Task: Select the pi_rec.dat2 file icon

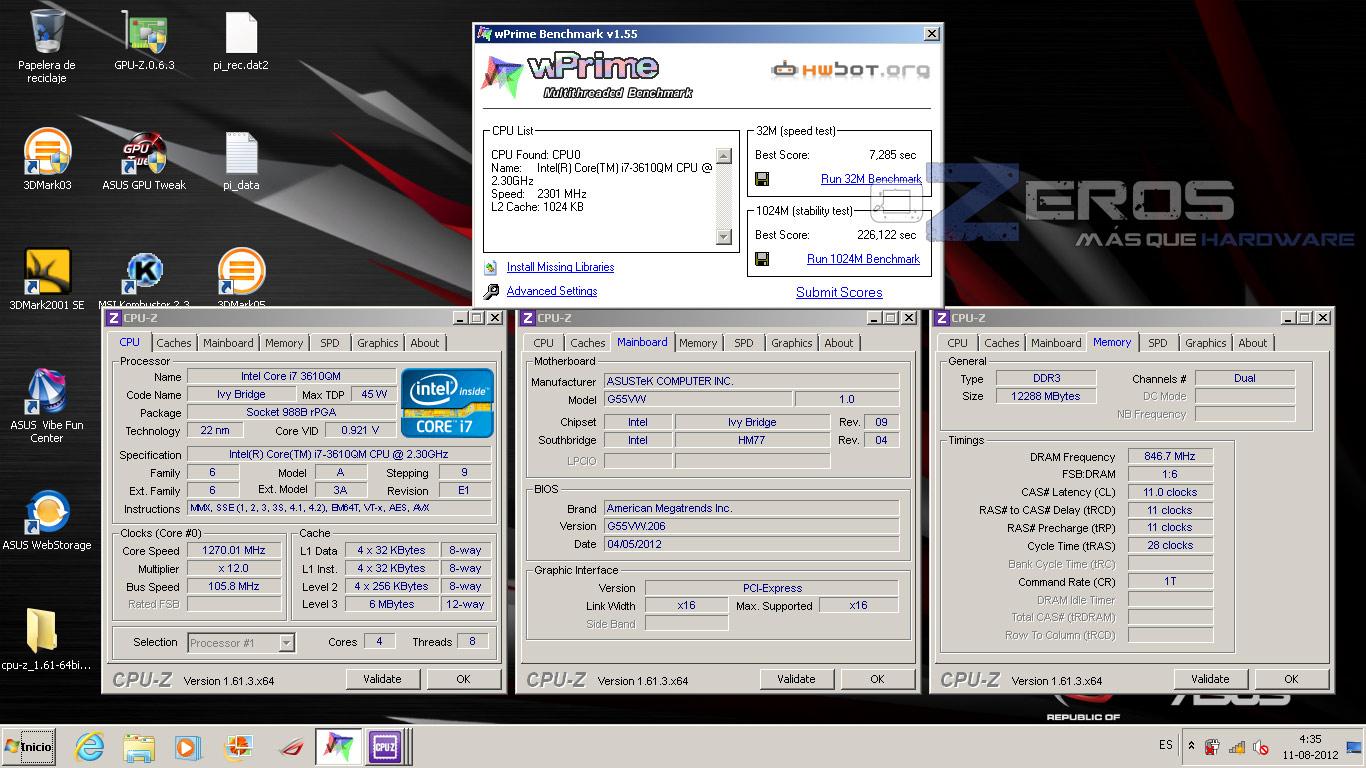Action: [241, 33]
